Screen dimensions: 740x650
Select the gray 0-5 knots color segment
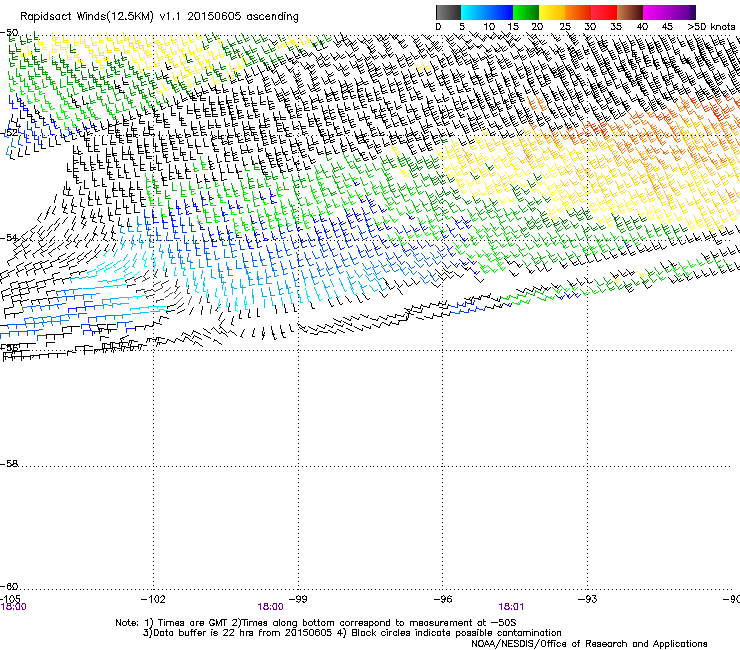point(448,12)
